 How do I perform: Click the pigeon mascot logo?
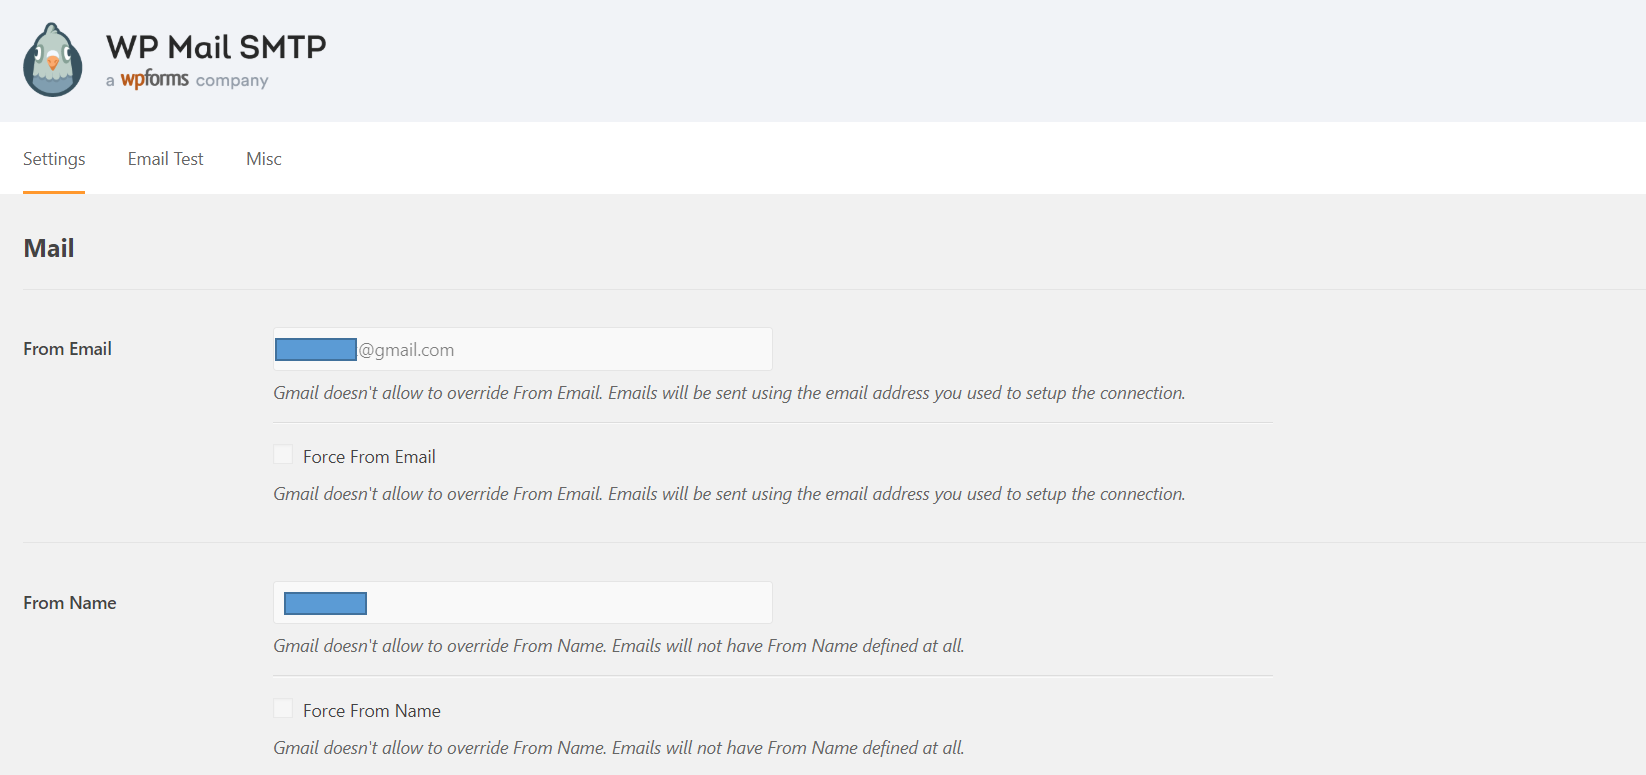53,61
